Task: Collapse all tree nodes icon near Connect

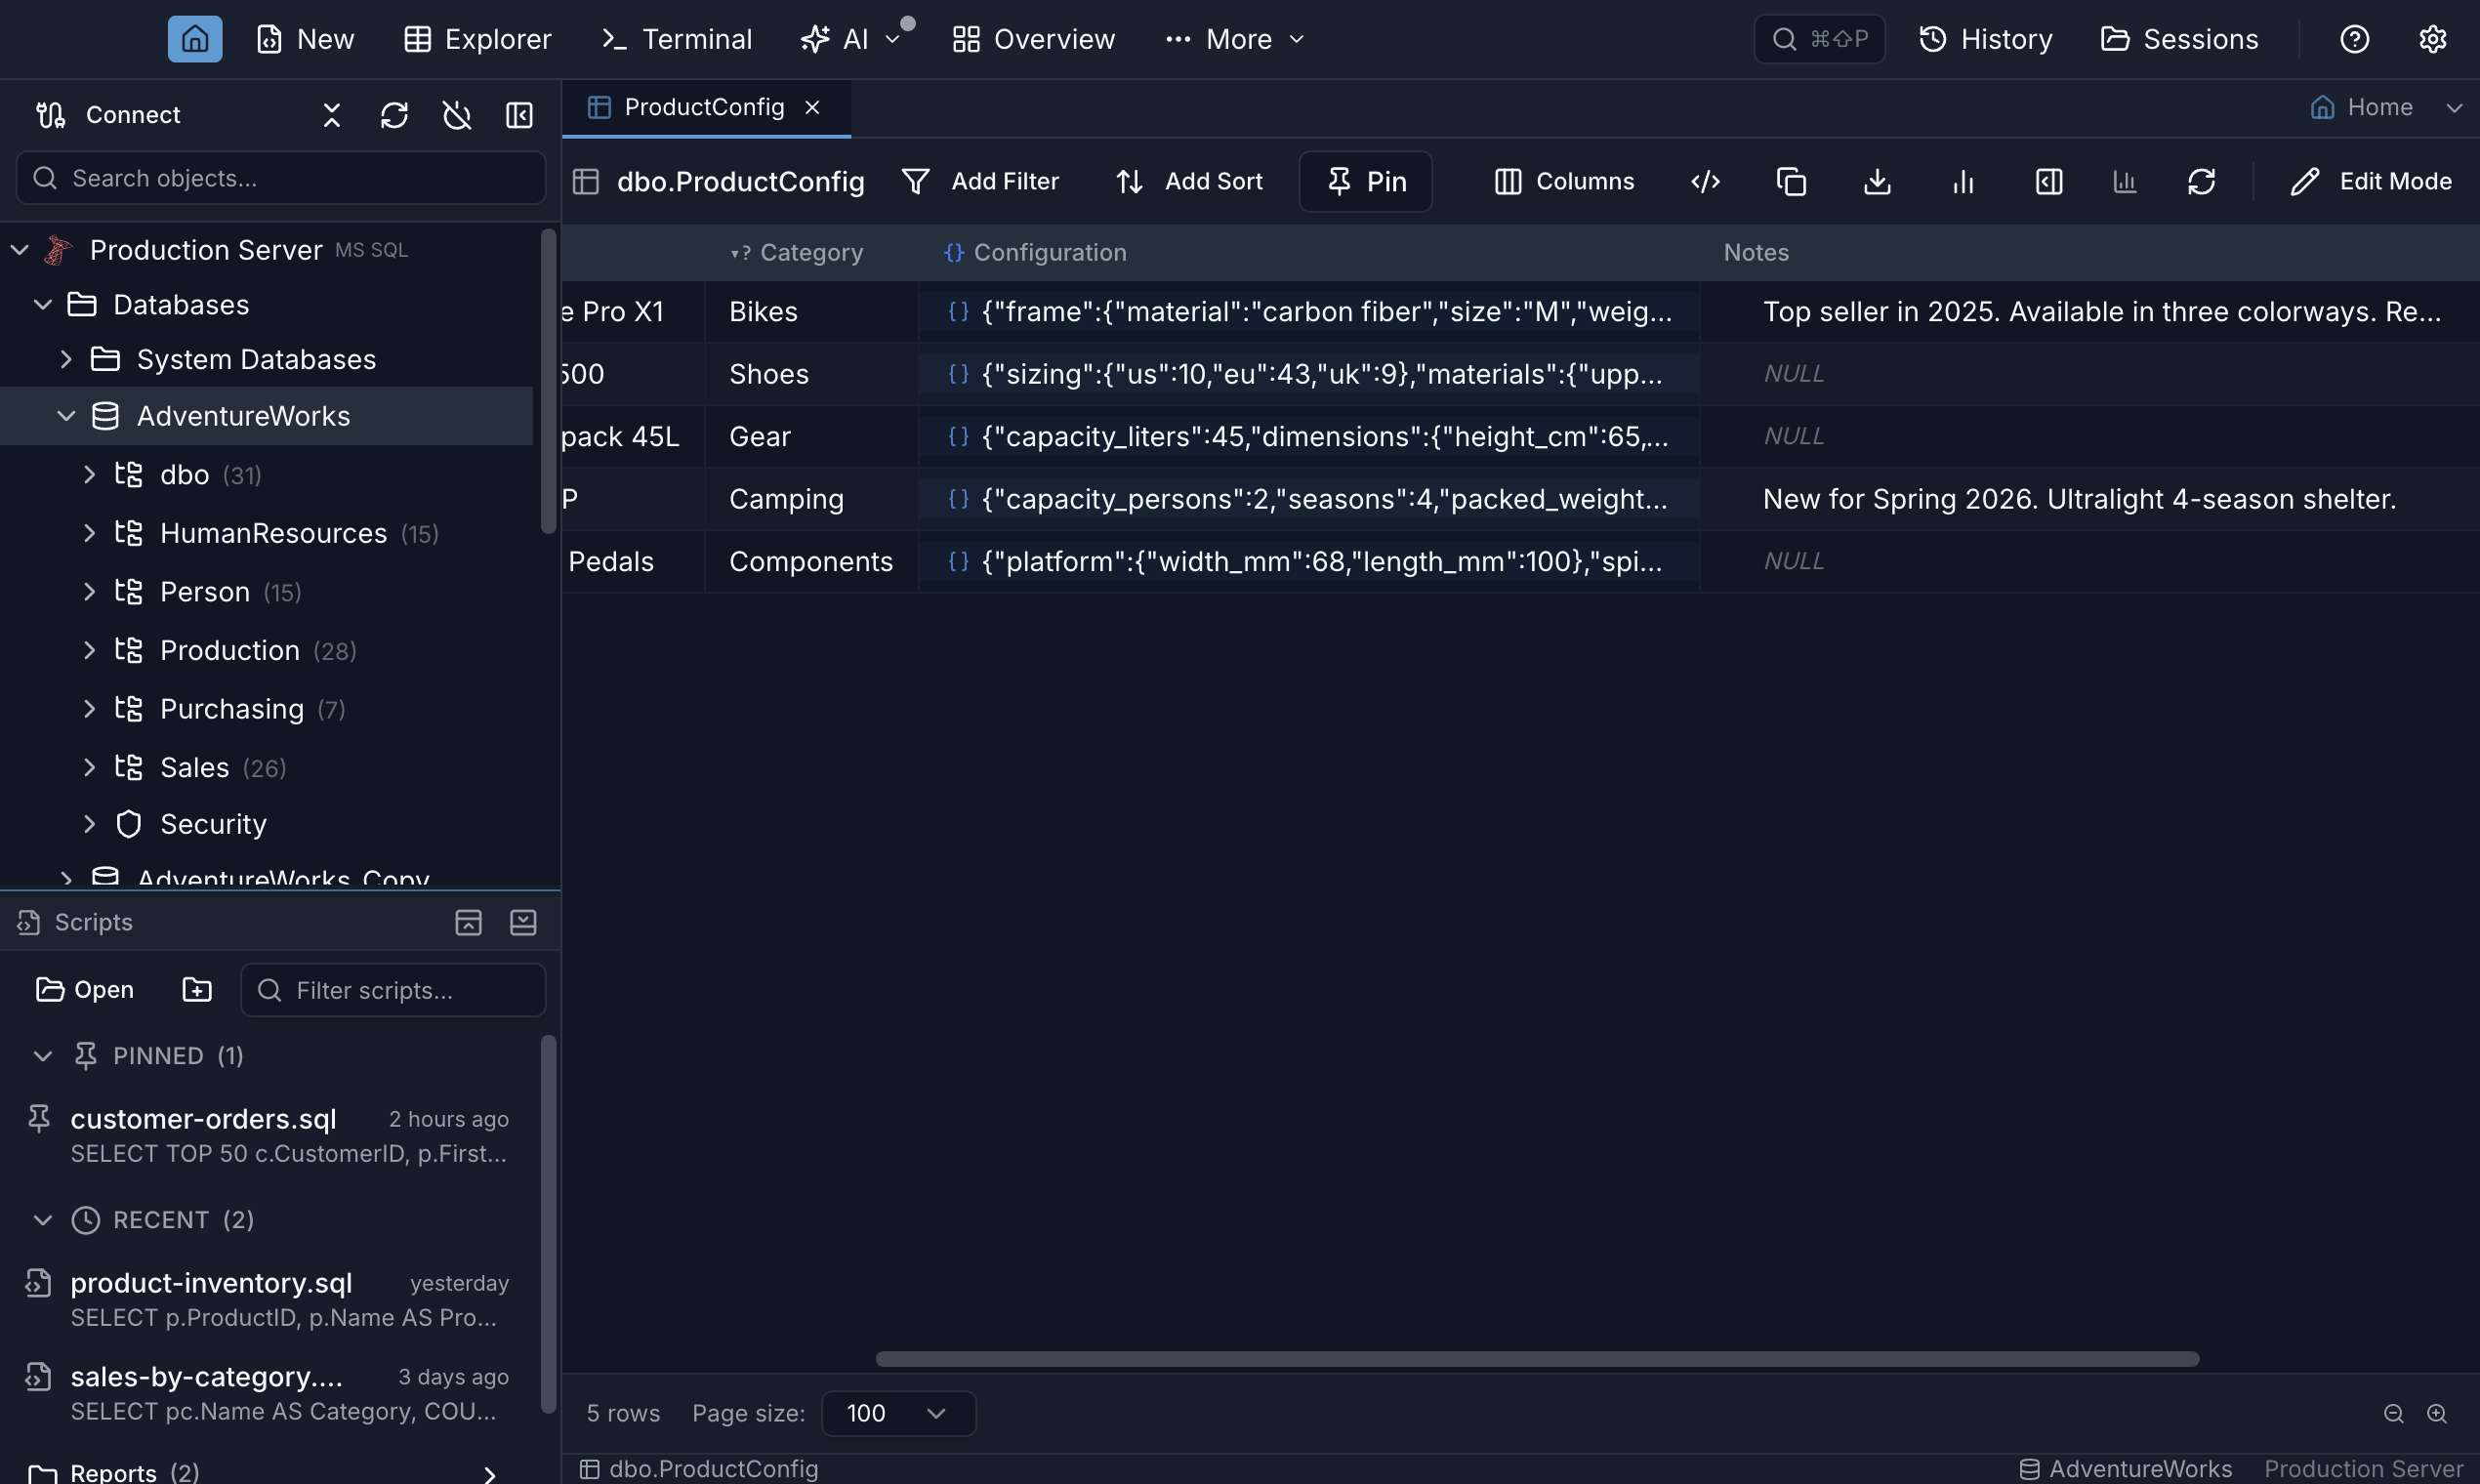Action: 332,115
